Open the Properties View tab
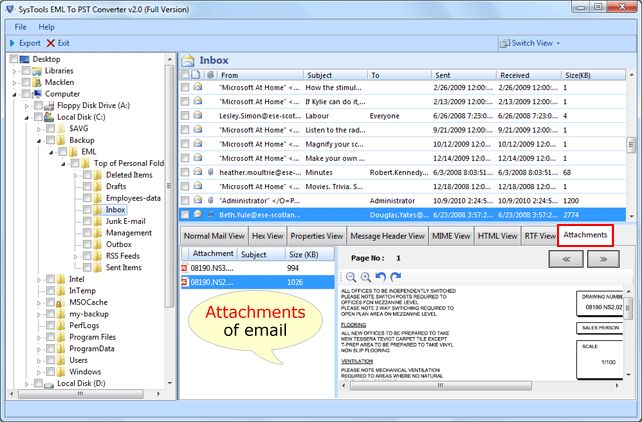Screen dimensions: 642x422 (x=316, y=236)
